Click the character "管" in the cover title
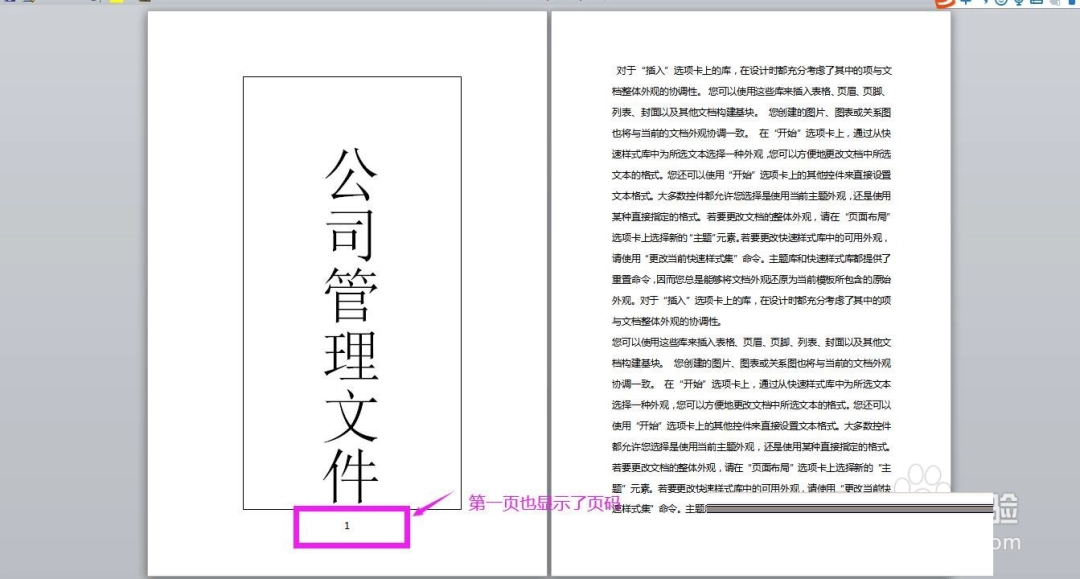Image resolution: width=1080 pixels, height=579 pixels. click(351, 295)
